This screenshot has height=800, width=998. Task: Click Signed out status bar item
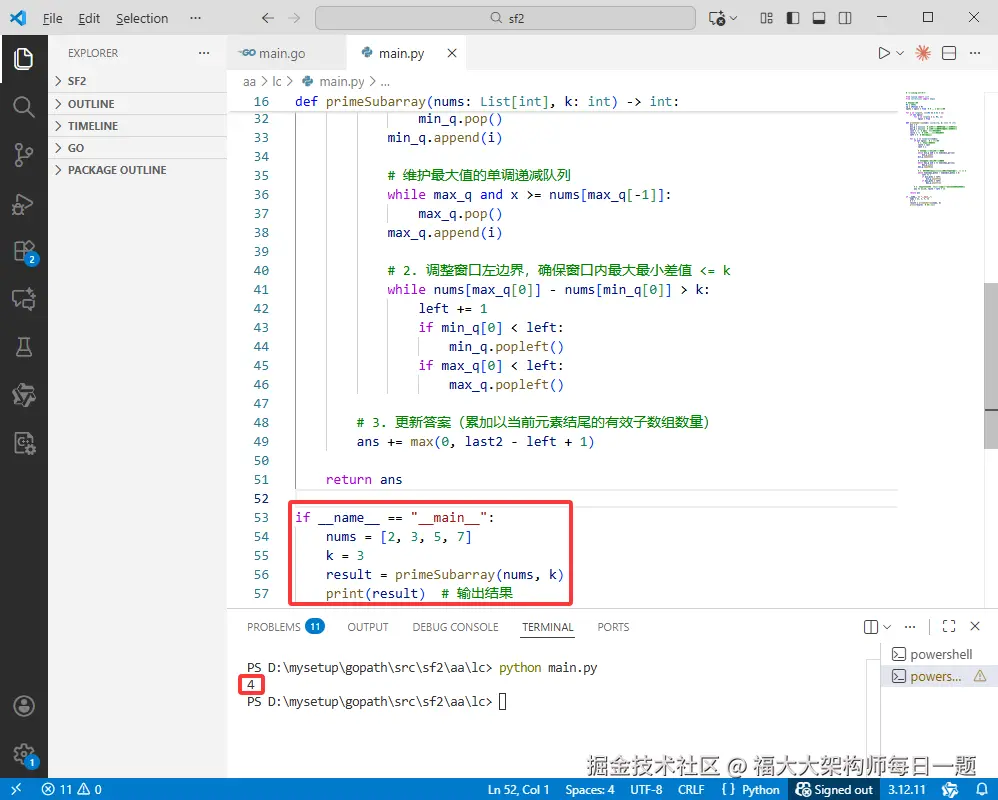[x=834, y=789]
